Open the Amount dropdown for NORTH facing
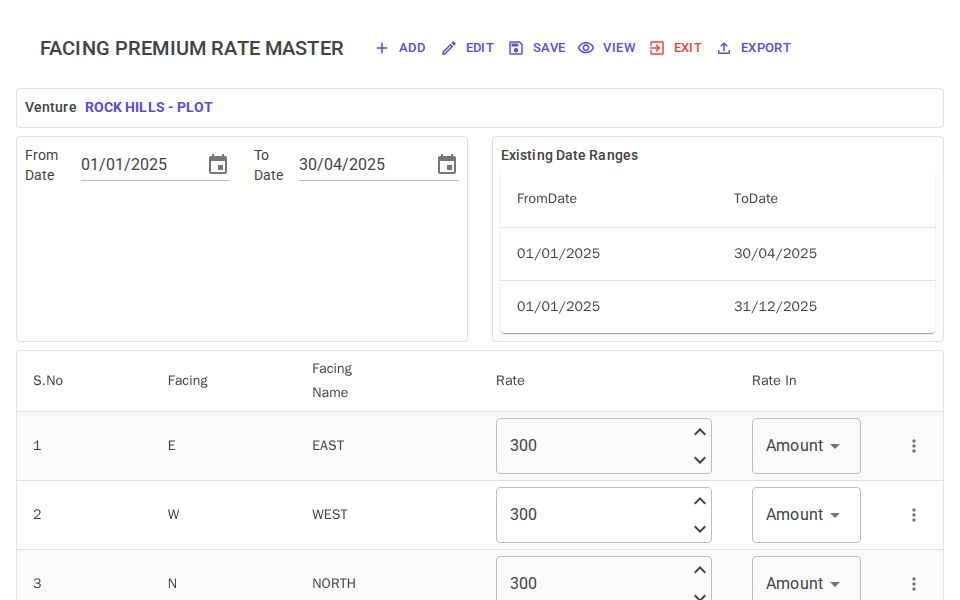Image resolution: width=960 pixels, height=600 pixels. [x=806, y=583]
